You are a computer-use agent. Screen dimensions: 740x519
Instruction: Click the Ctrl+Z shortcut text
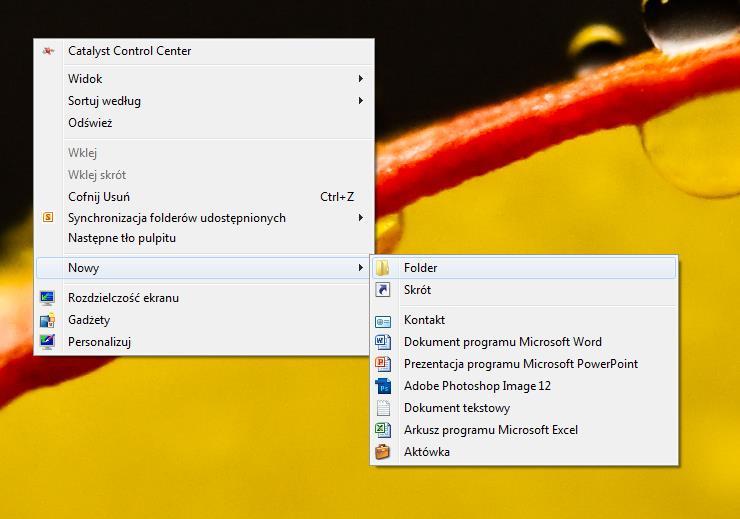coord(337,197)
